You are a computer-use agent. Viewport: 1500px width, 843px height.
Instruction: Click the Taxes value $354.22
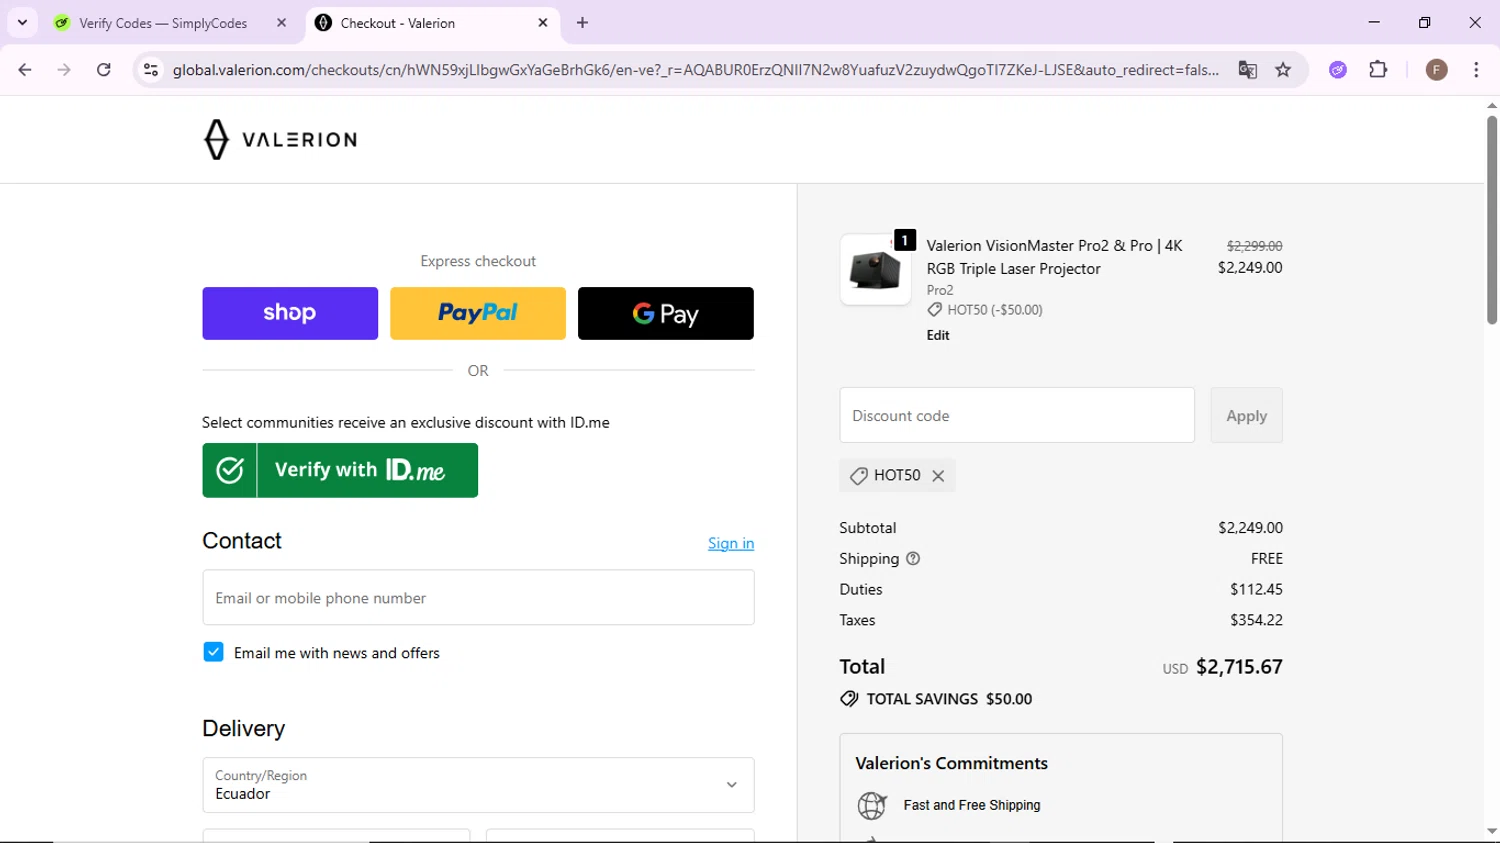point(1256,620)
